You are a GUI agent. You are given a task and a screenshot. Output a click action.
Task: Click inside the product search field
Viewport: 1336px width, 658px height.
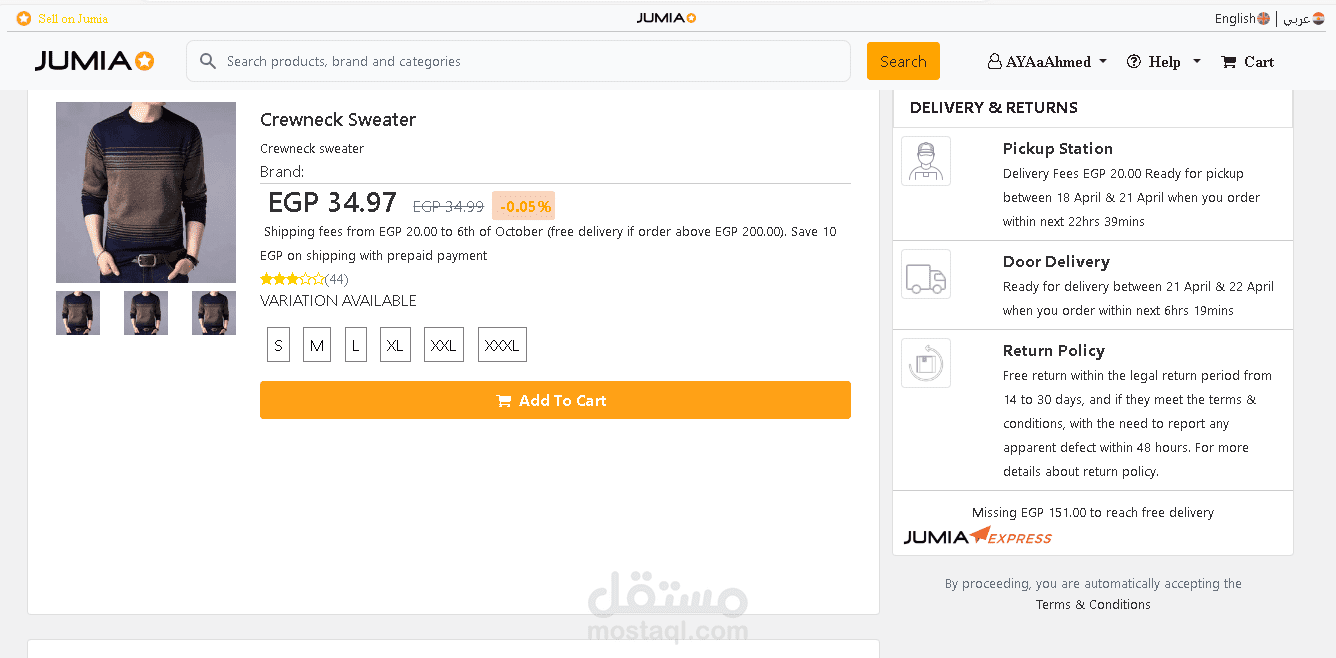[x=530, y=62]
